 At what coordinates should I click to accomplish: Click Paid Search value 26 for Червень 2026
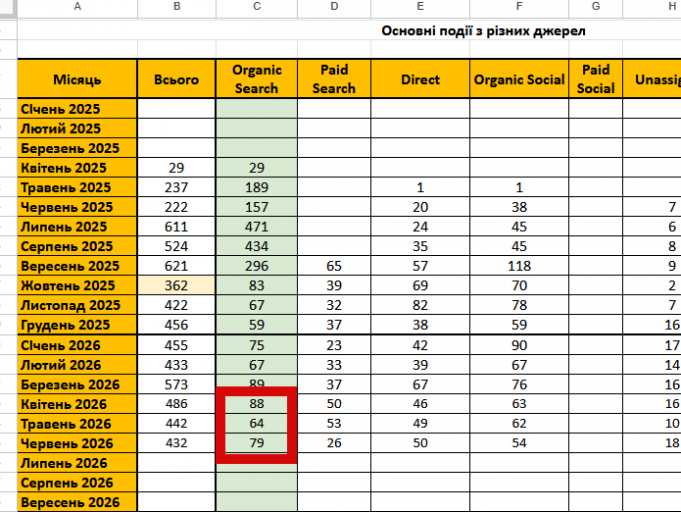pos(334,443)
